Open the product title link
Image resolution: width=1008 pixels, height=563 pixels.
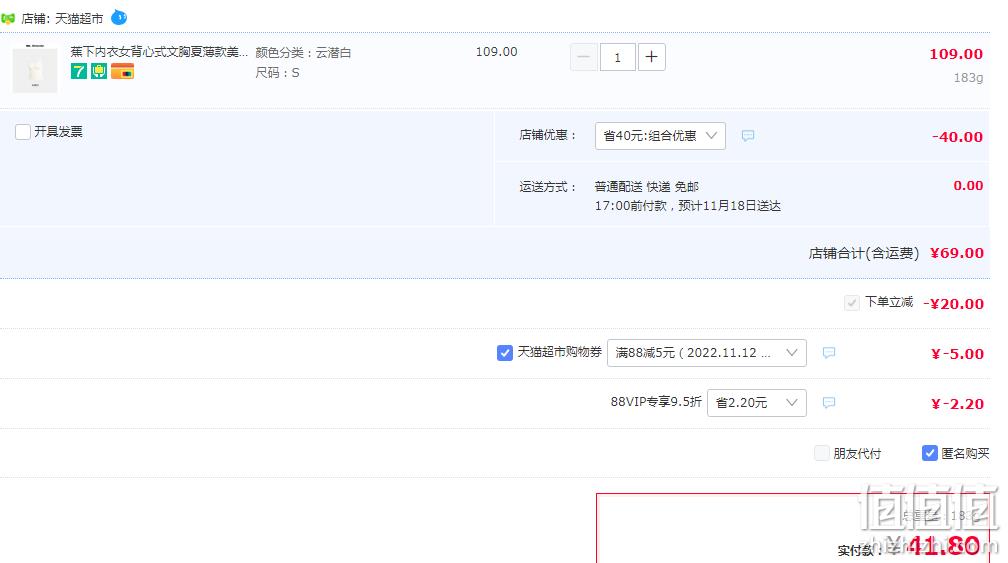point(159,52)
